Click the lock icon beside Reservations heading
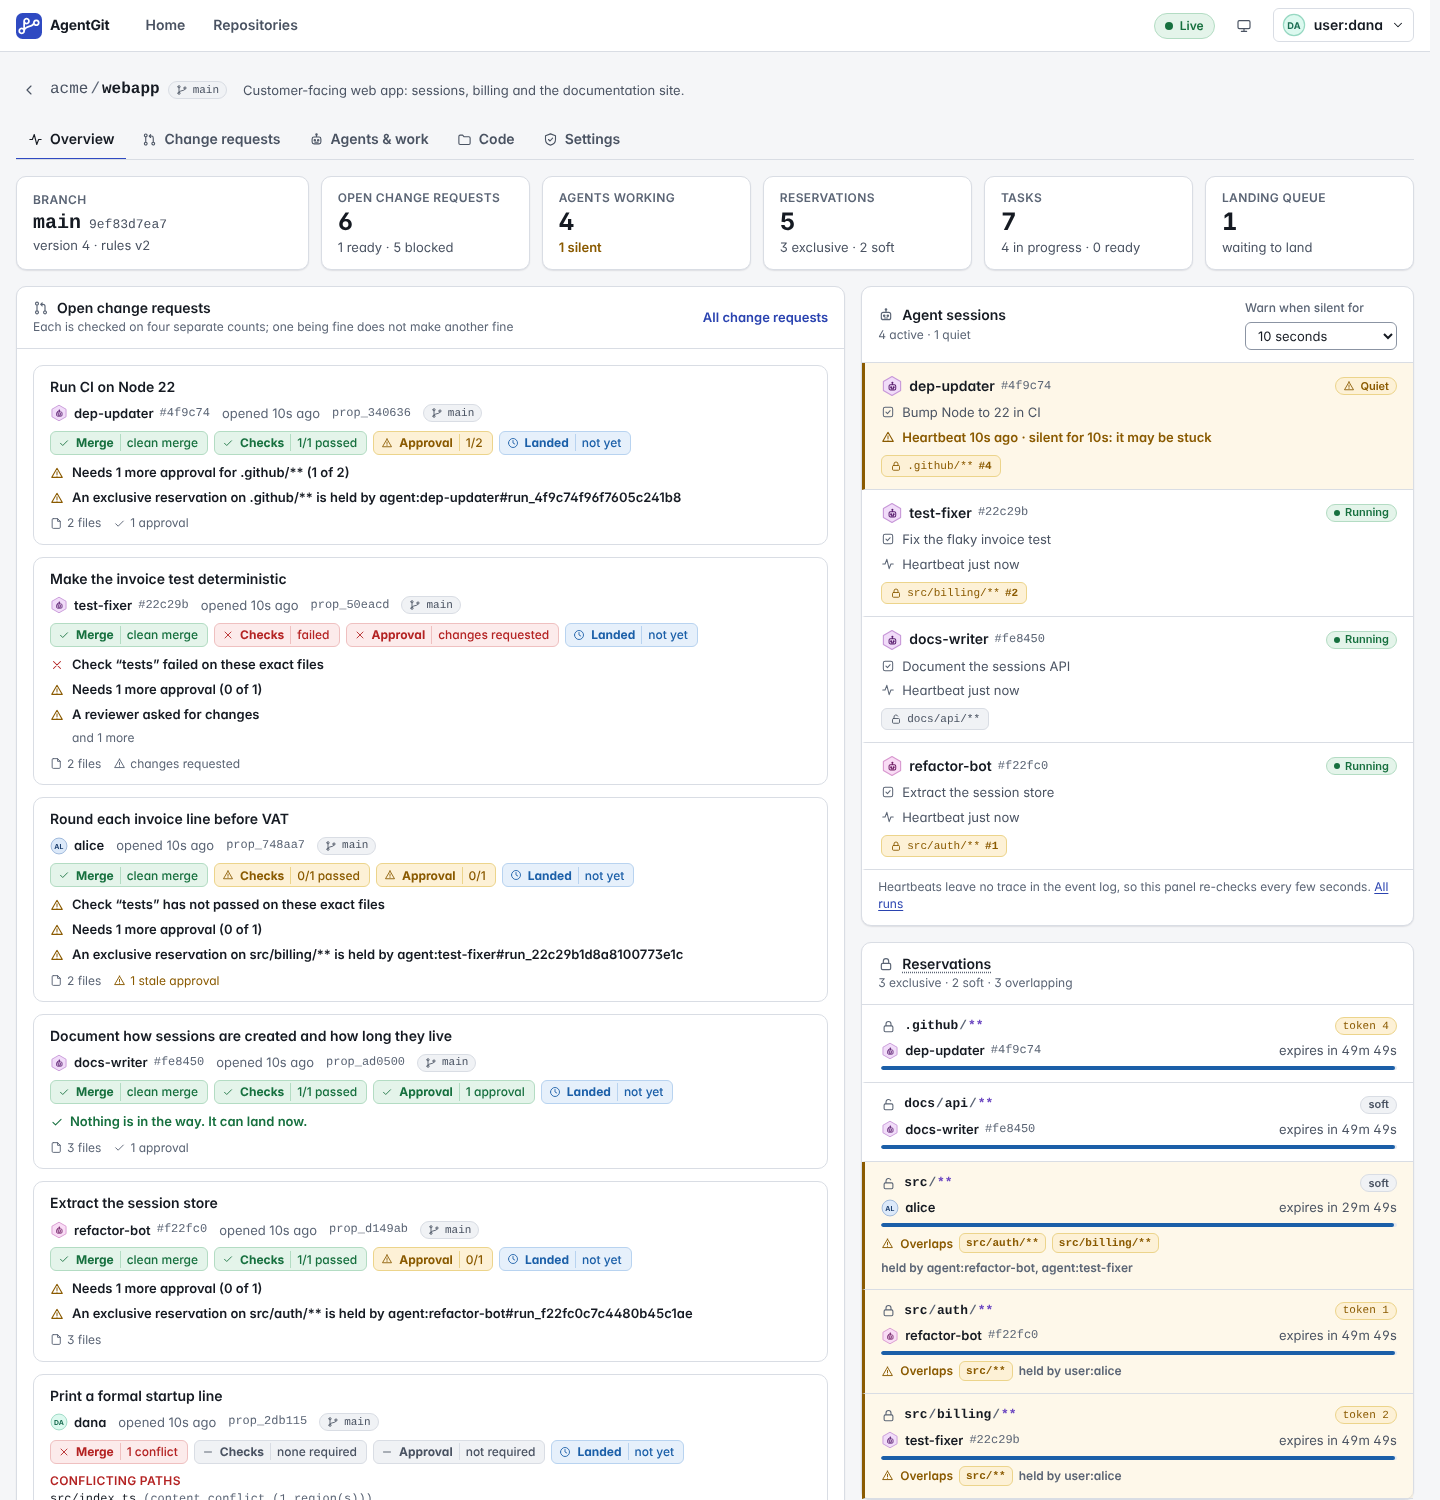Image resolution: width=1440 pixels, height=1500 pixels. pos(886,964)
